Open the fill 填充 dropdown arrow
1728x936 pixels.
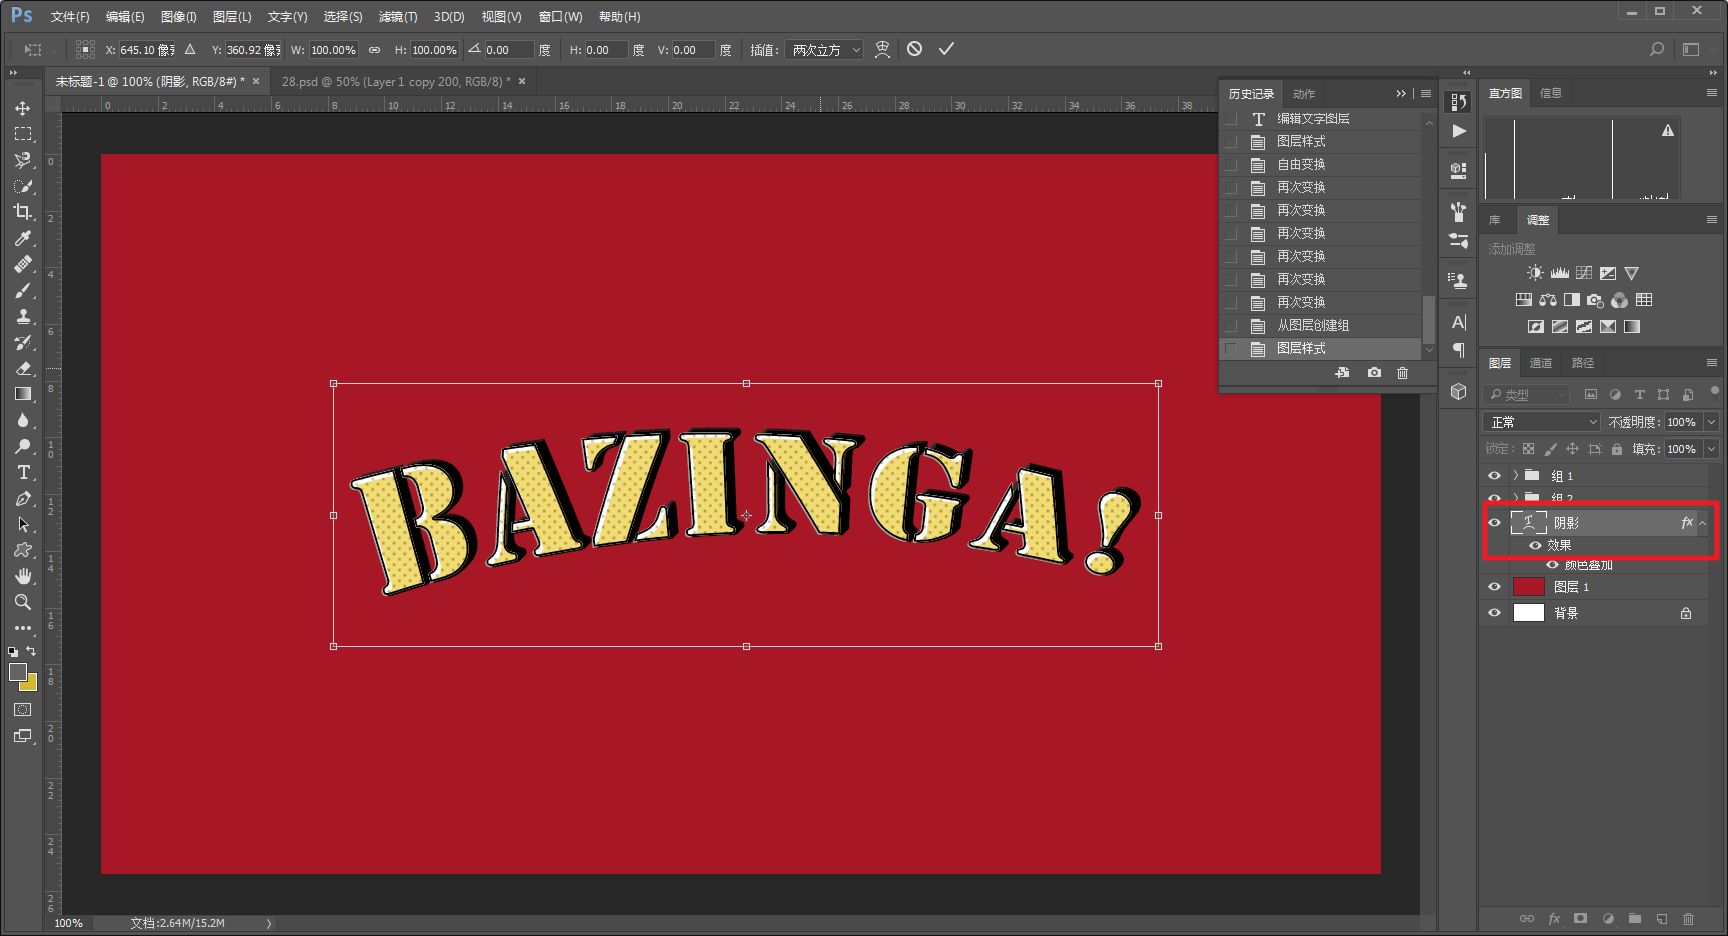(1711, 449)
